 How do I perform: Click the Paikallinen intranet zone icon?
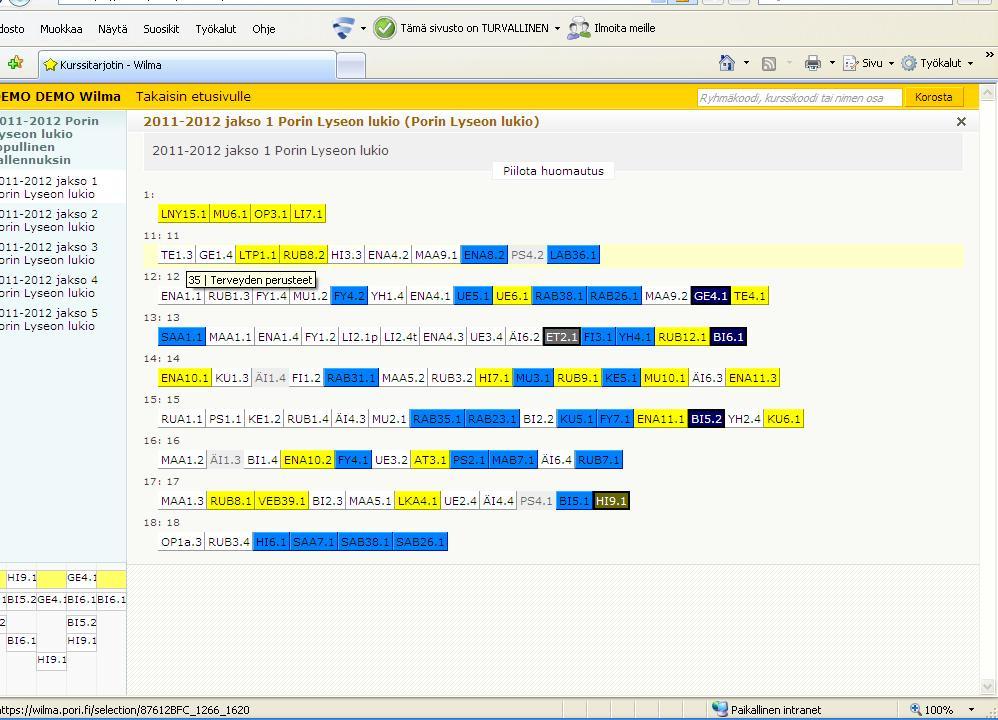719,709
